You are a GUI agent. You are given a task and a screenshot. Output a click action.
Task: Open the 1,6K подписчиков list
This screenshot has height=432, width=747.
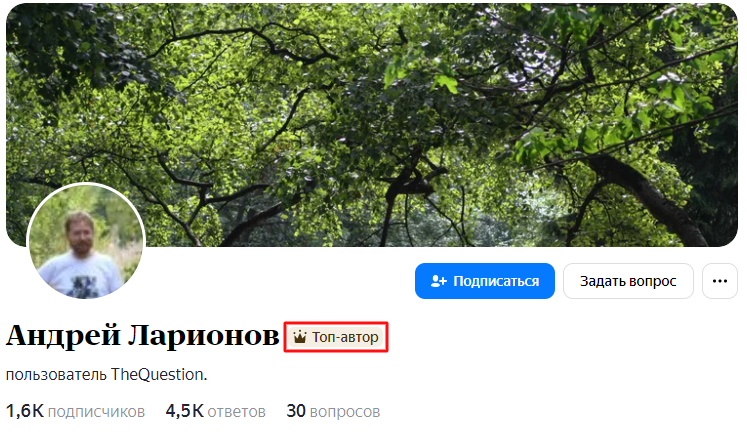pyautogui.click(x=75, y=411)
